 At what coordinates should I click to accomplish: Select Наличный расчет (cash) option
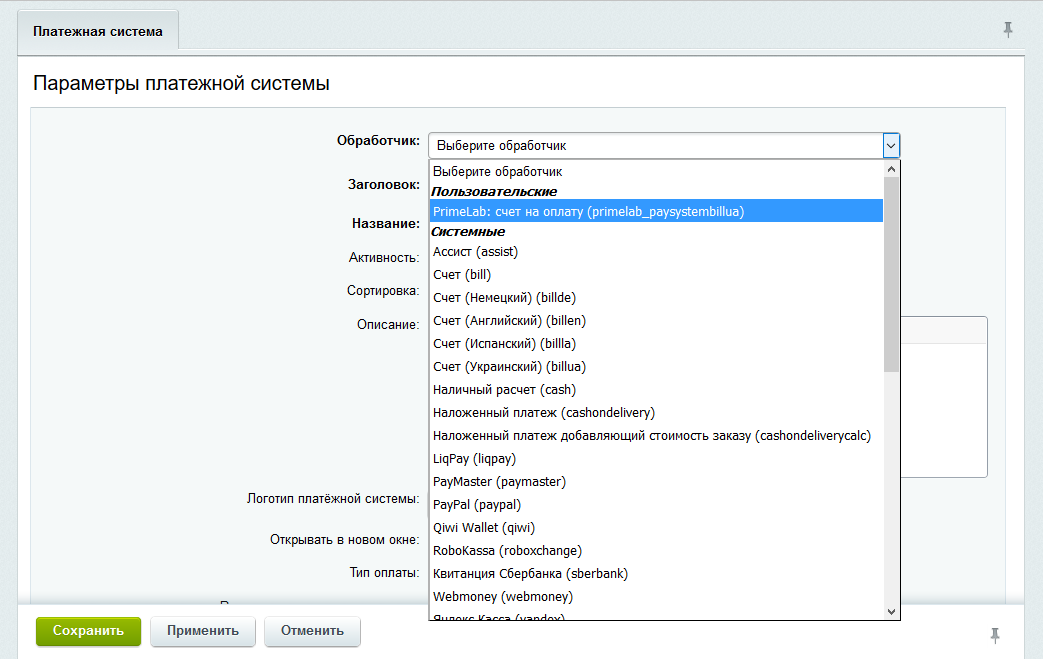coord(504,390)
